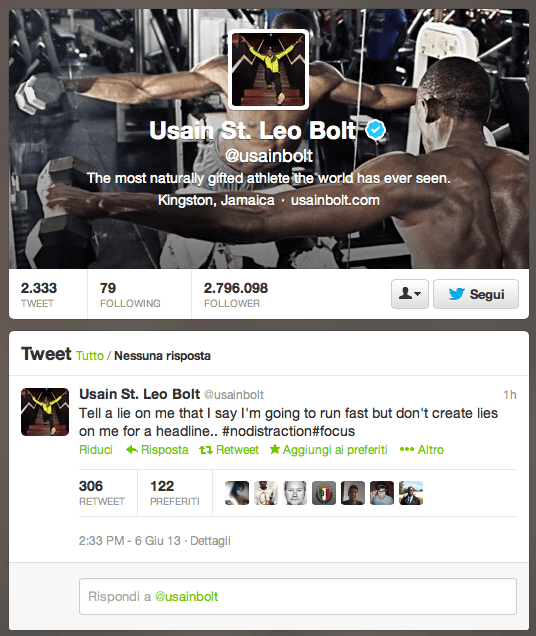Open the Dettagli tweet details link

210,541
